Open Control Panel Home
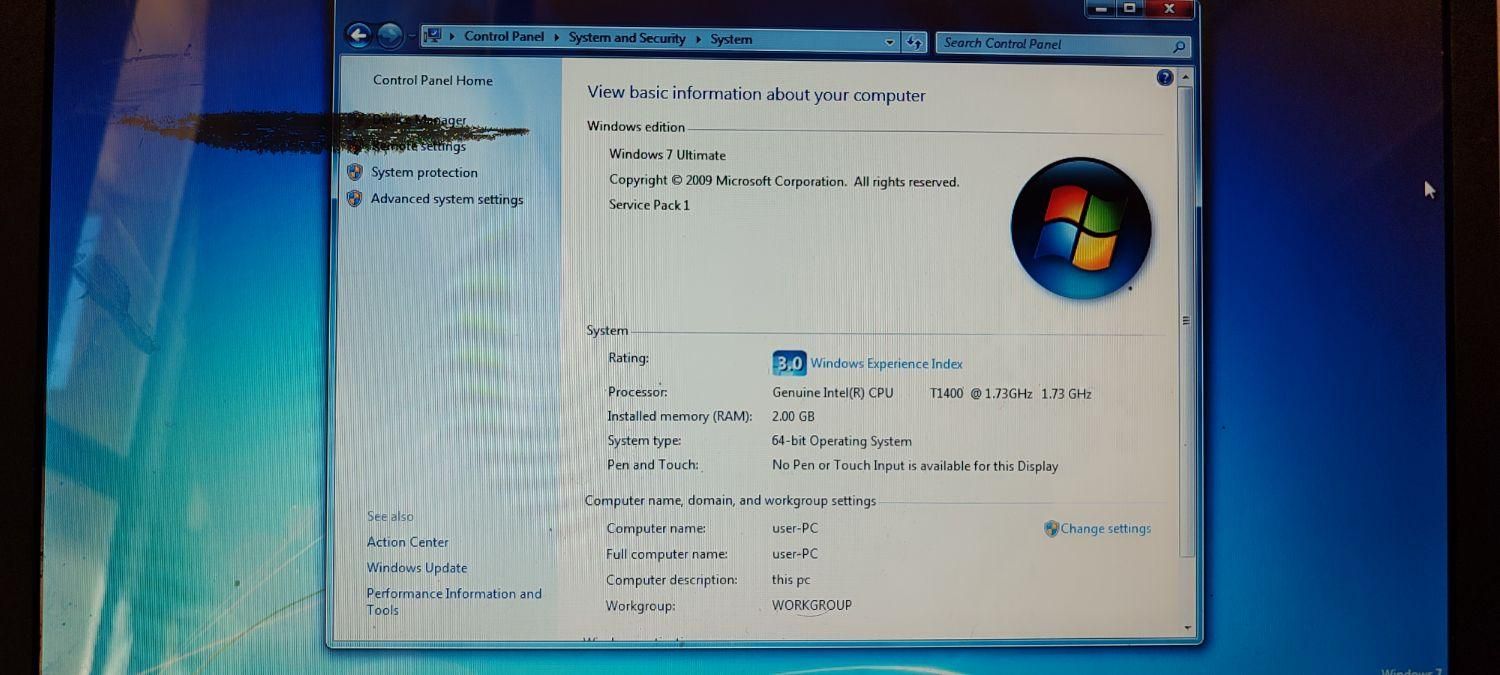The width and height of the screenshot is (1500, 675). point(433,80)
